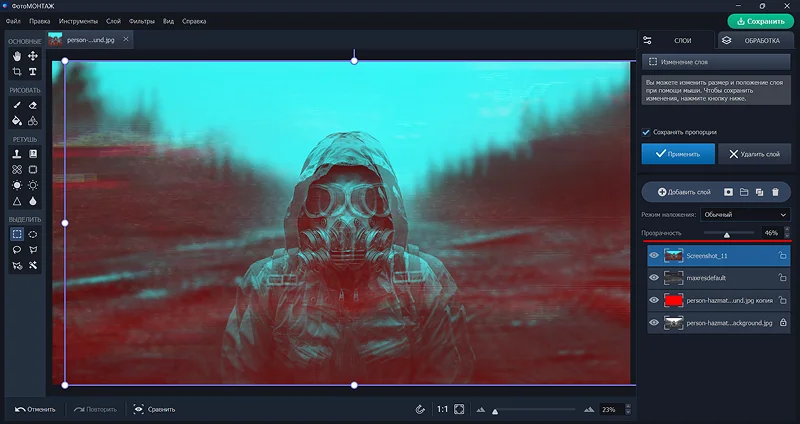Select the Burn darken tool
This screenshot has height=424, width=800.
(x=33, y=185)
